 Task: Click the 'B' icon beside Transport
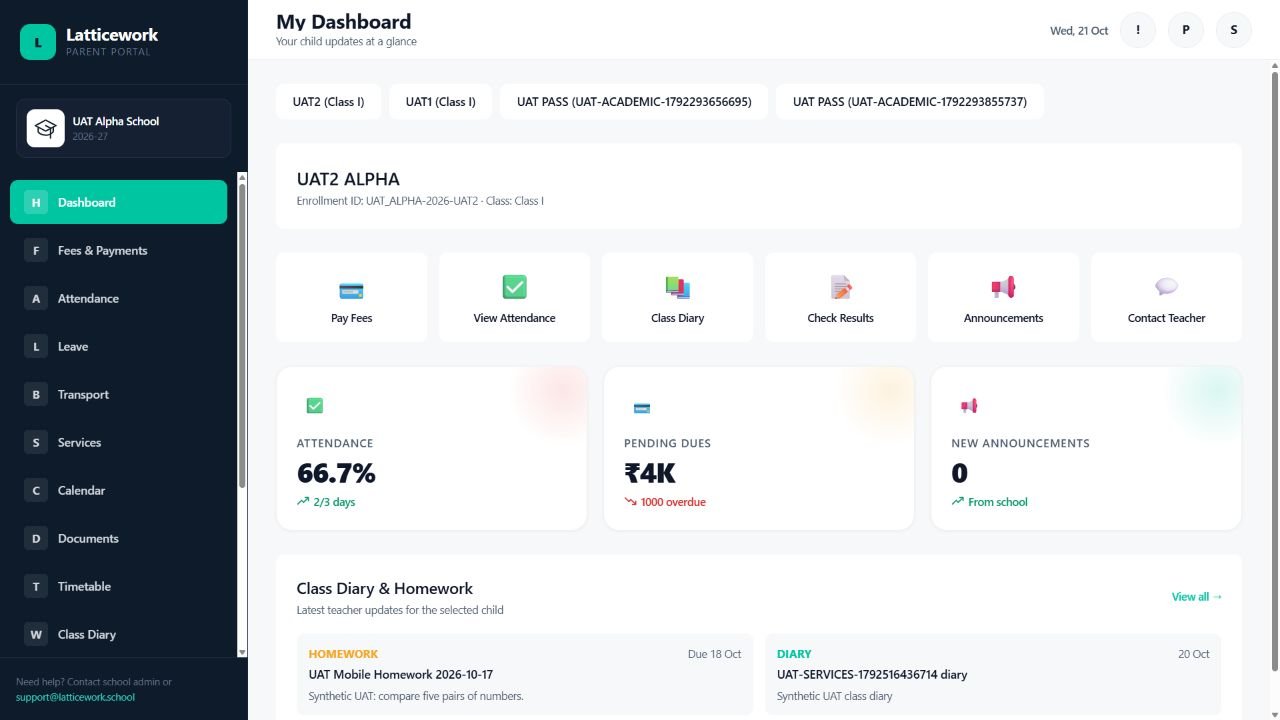(x=36, y=394)
